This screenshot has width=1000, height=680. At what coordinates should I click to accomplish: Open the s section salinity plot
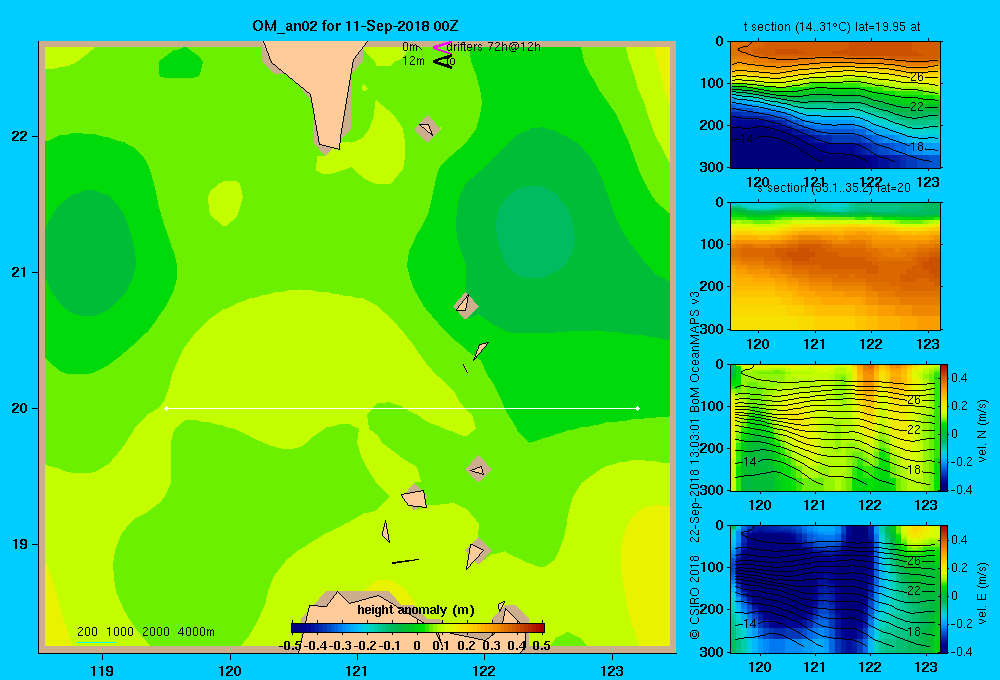835,266
